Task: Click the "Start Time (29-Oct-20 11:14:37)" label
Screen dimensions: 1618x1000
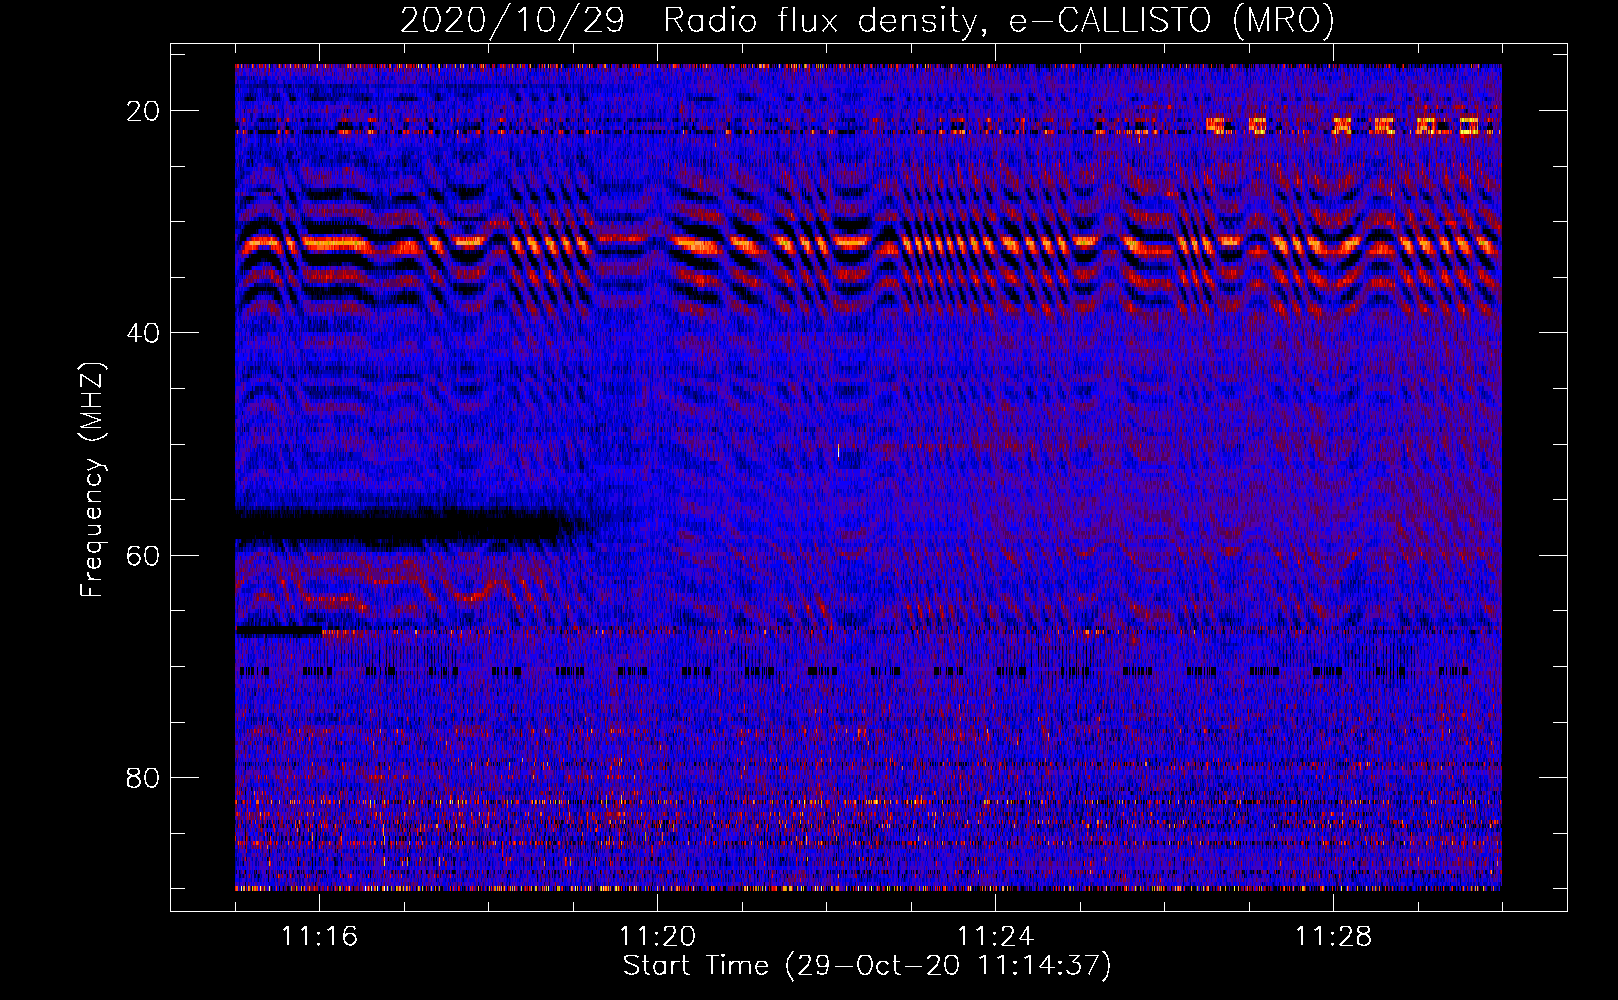Action: (x=867, y=966)
